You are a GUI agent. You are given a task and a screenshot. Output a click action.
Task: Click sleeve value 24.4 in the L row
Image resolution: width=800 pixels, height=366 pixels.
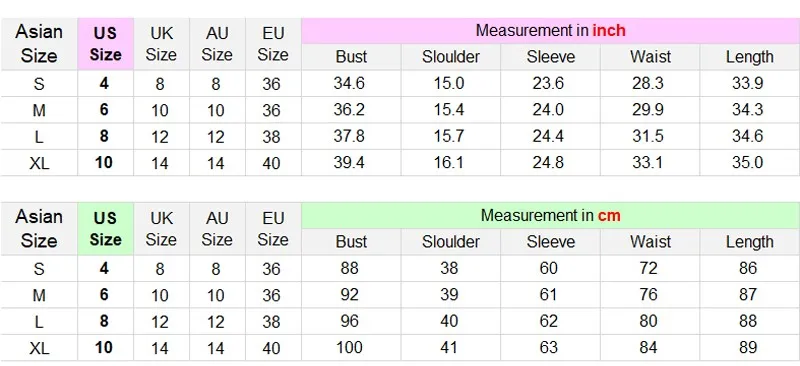(548, 136)
